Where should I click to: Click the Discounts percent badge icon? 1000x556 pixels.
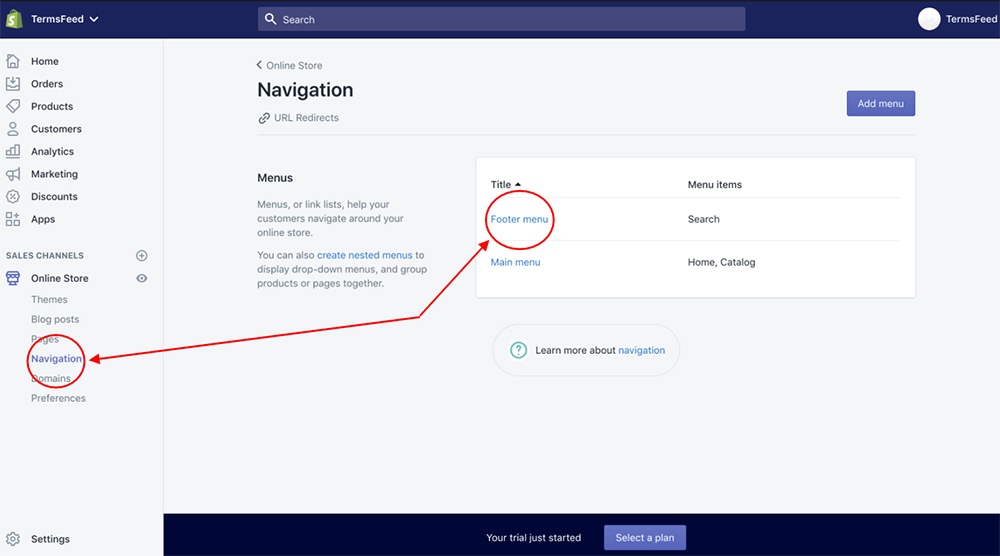click(13, 196)
